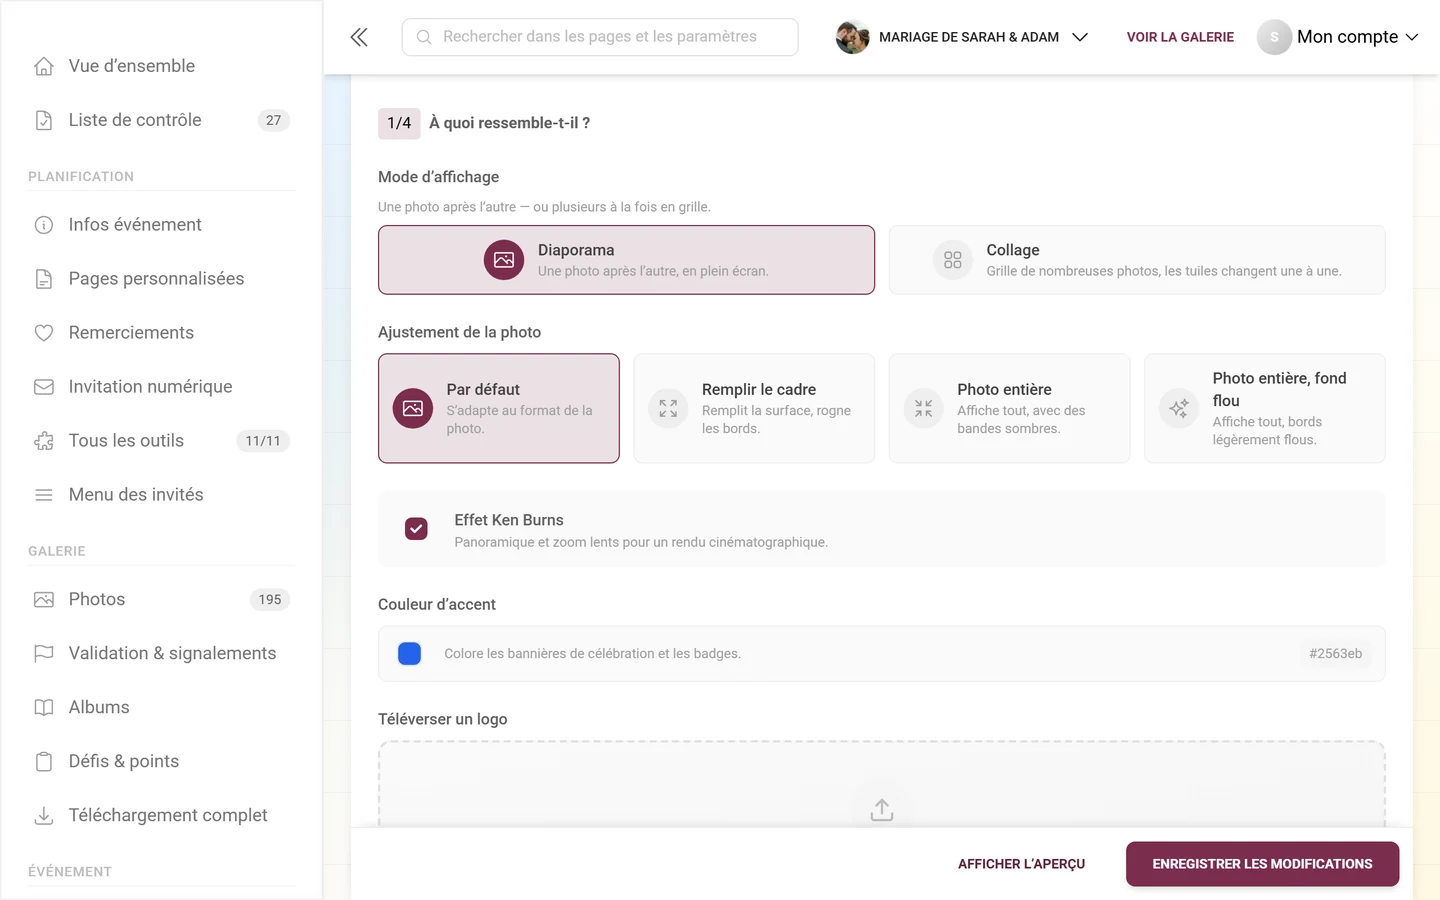Click the upload arrow icon in logo dropzone
This screenshot has height=900, width=1440.
(x=881, y=809)
